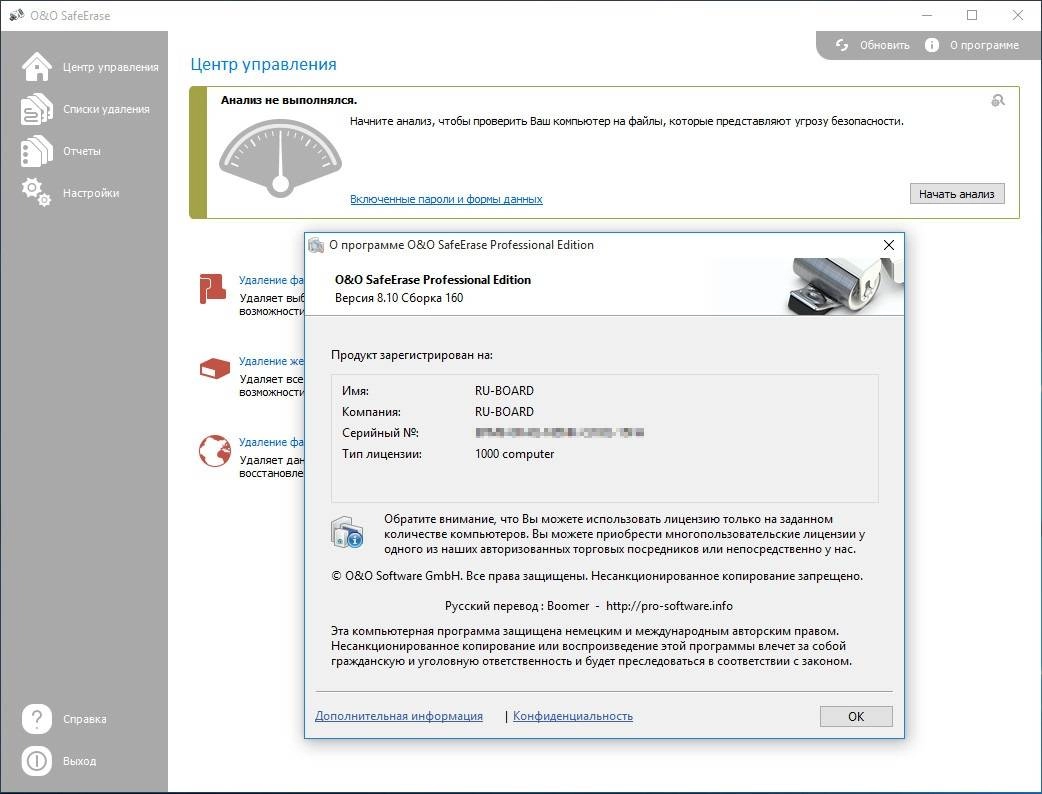The height and width of the screenshot is (794, 1042).
Task: Click the Обновить refresh arrows icon
Action: (x=842, y=45)
